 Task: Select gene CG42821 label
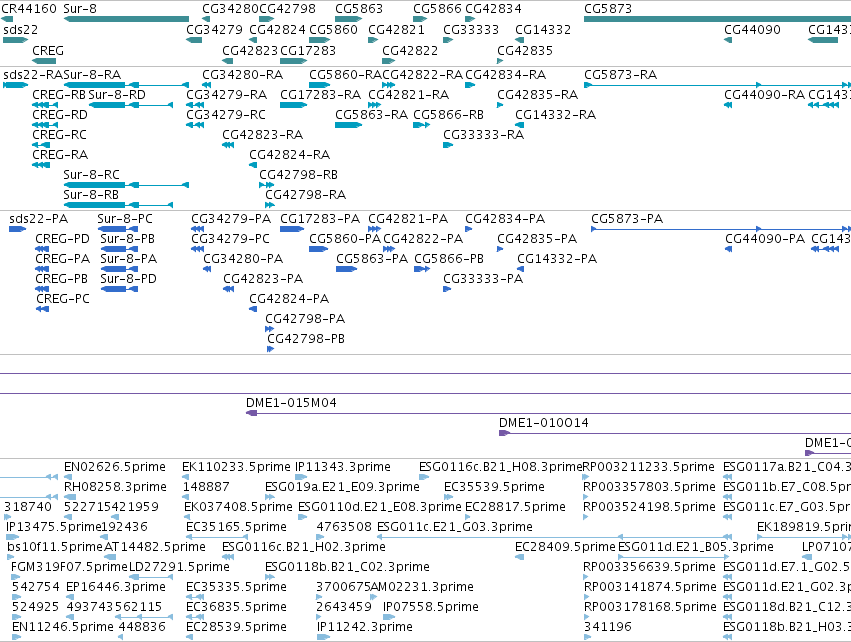pyautogui.click(x=396, y=29)
